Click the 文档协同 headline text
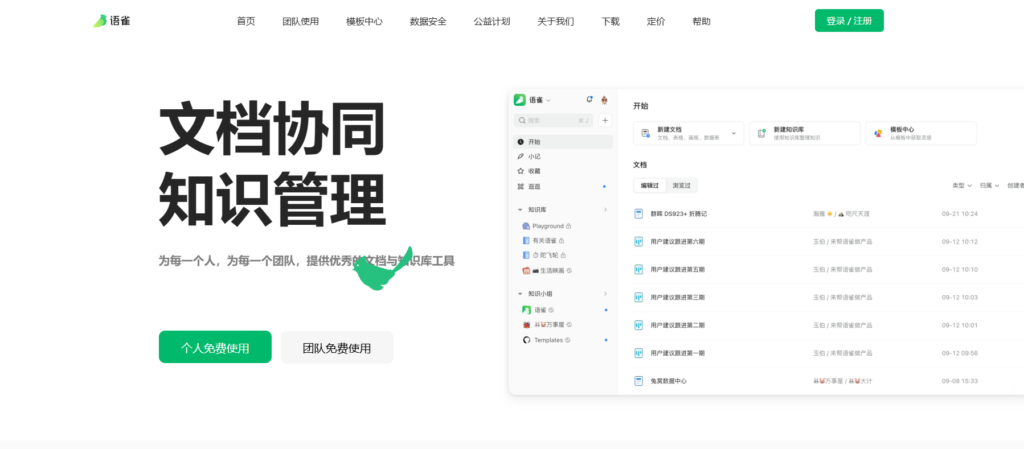Viewport: 1024px width, 449px height. 272,128
